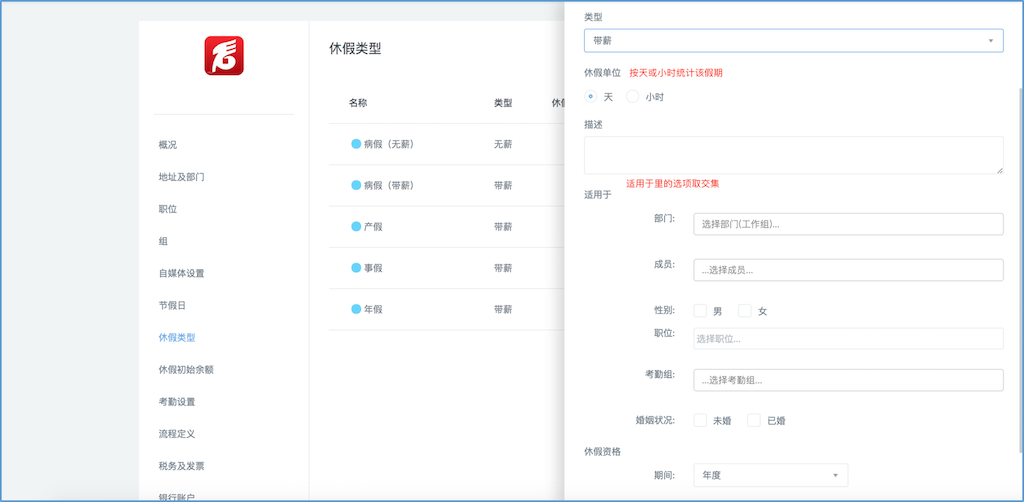Open 职位 sidebar menu item
The image size is (1024, 502).
[167, 209]
